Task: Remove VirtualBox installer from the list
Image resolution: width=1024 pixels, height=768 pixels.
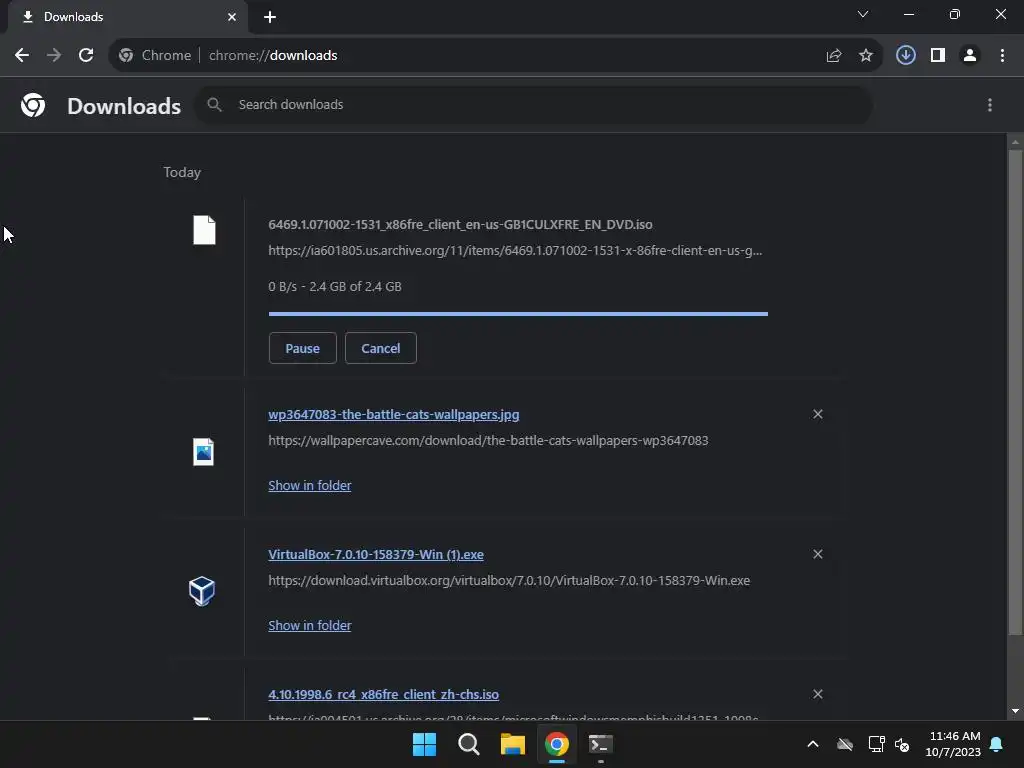Action: [x=818, y=554]
